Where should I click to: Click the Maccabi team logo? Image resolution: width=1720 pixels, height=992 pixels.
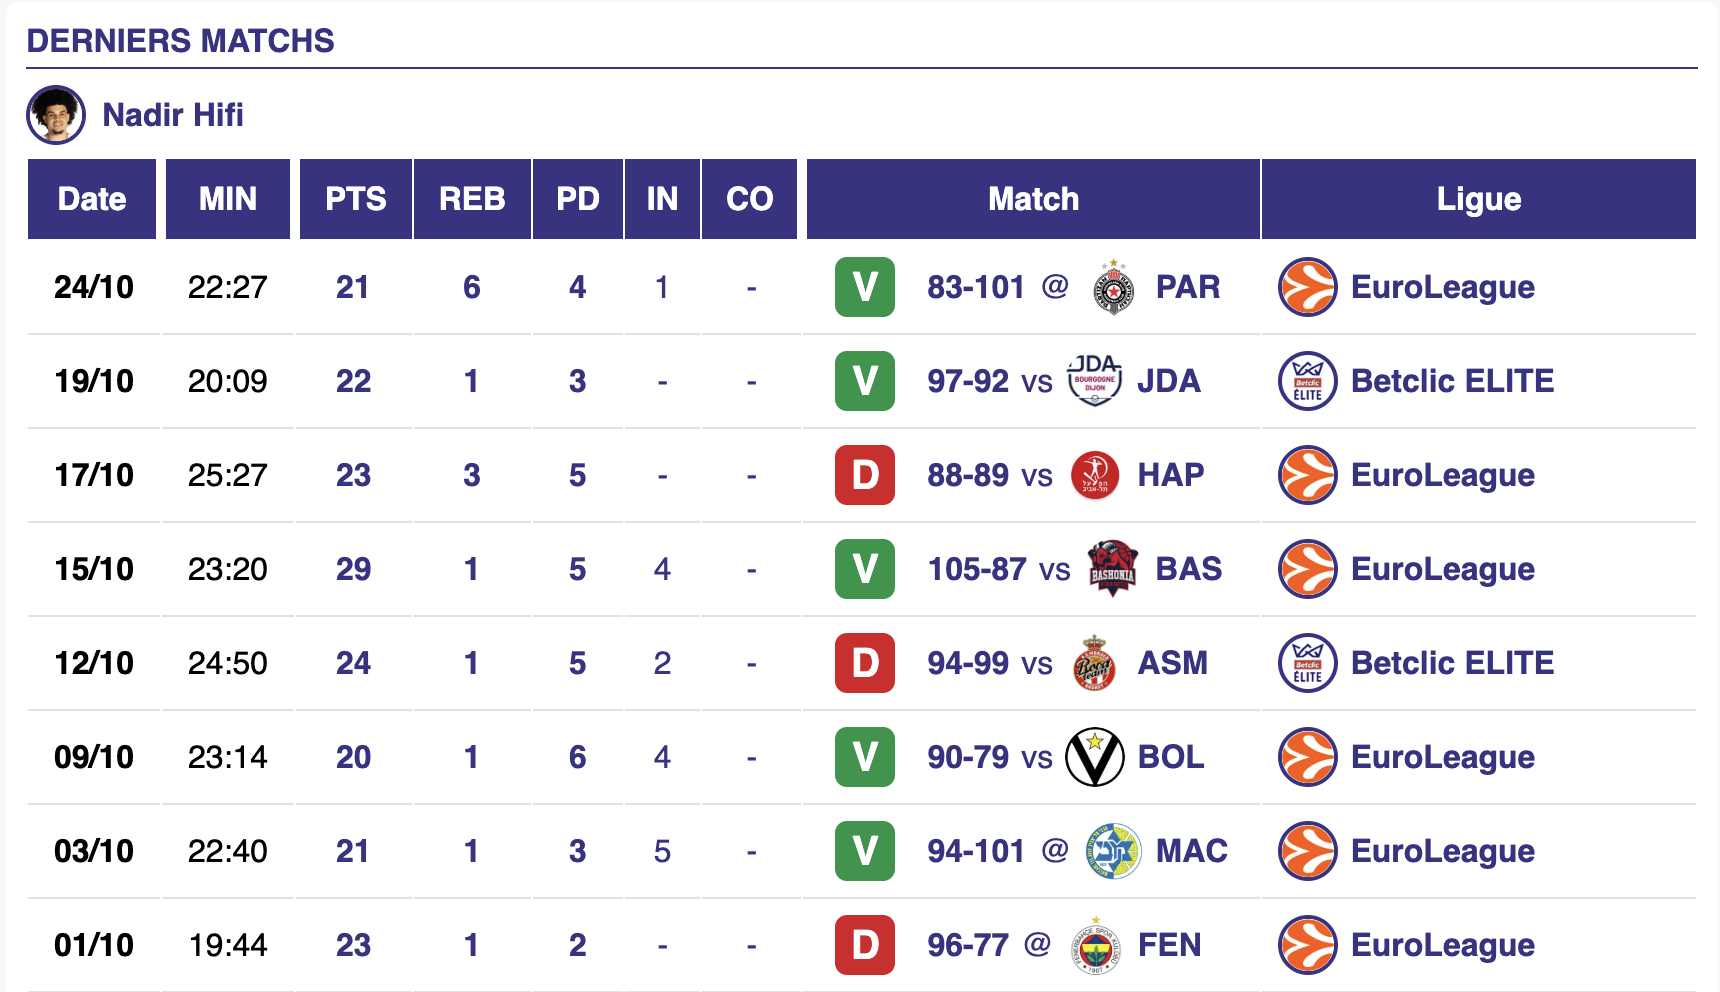point(1113,851)
